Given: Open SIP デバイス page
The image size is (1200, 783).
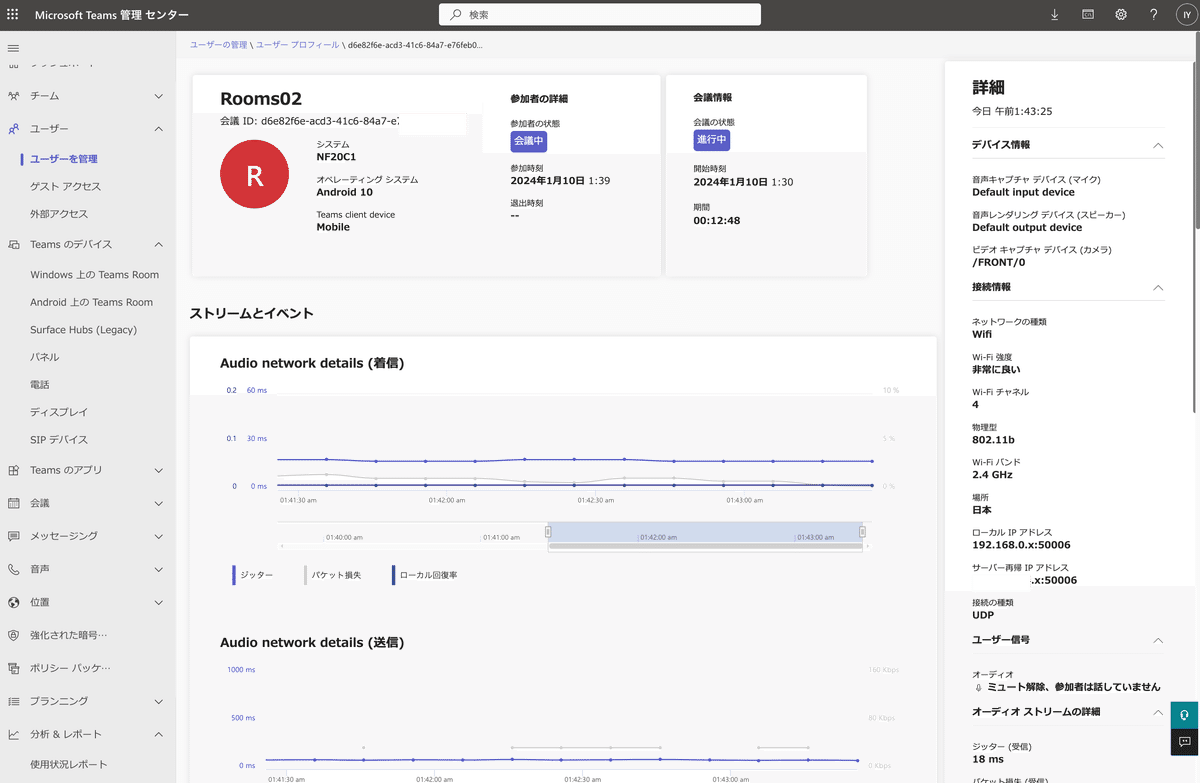Looking at the screenshot, I should (59, 440).
